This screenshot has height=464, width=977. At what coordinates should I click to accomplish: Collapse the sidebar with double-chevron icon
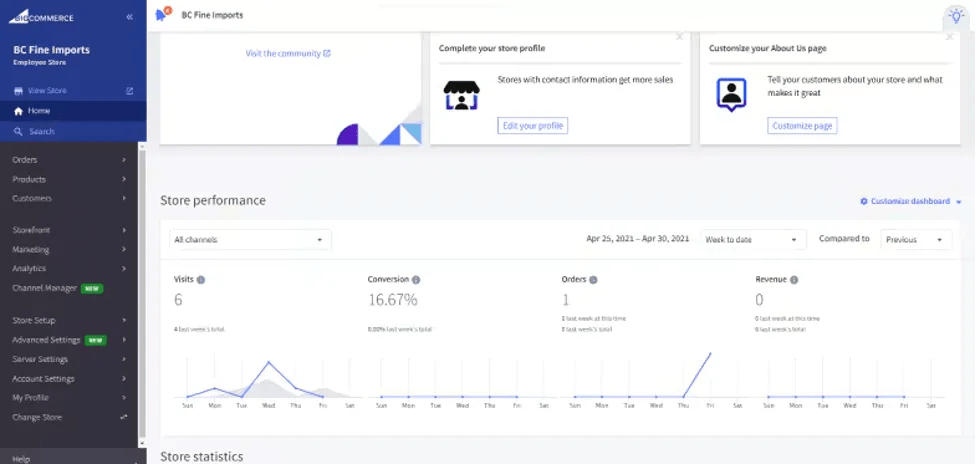click(130, 17)
